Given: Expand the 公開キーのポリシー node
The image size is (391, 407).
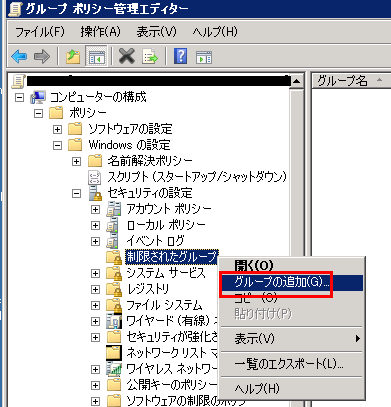Looking at the screenshot, I should 96,386.
